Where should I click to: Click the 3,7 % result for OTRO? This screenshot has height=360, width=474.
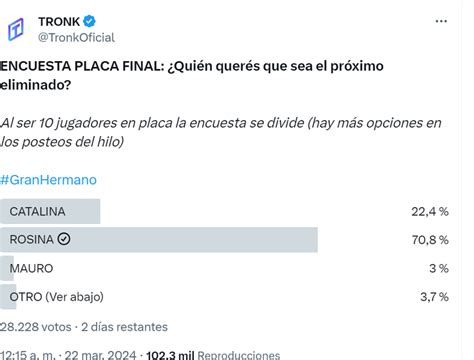point(434,297)
